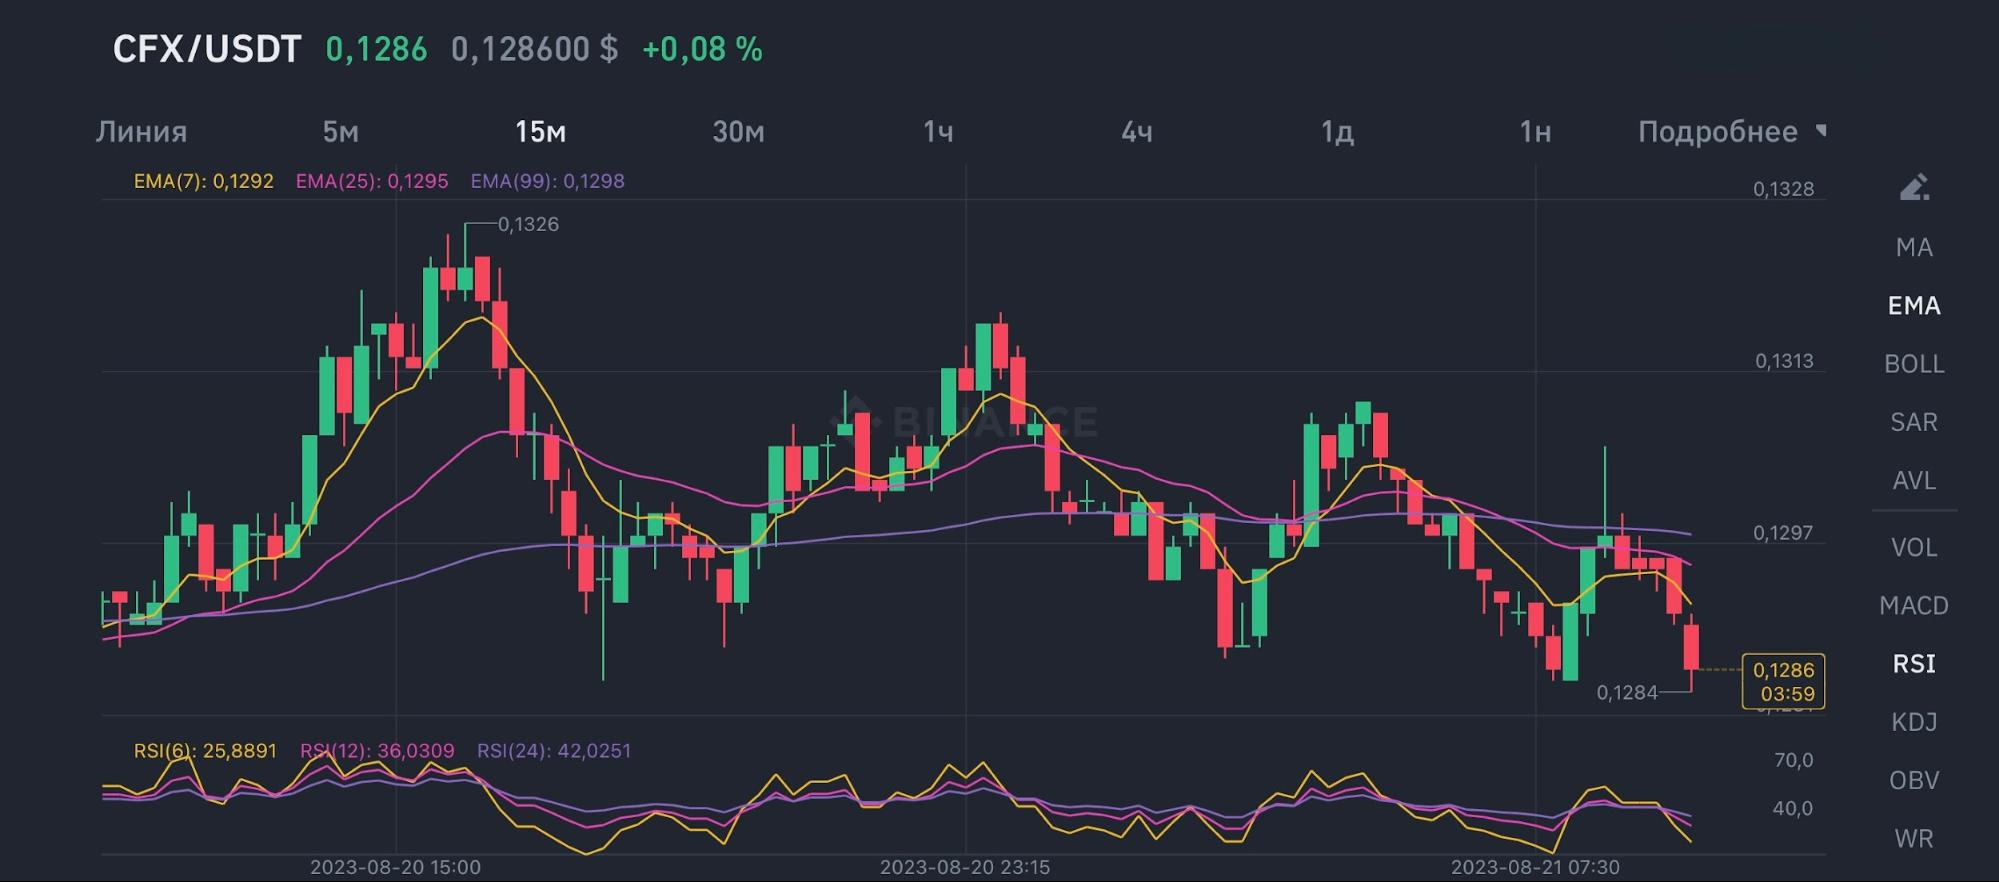1999x882 pixels.
Task: Click the RSI 40,0 axis label
Action: coord(1793,808)
